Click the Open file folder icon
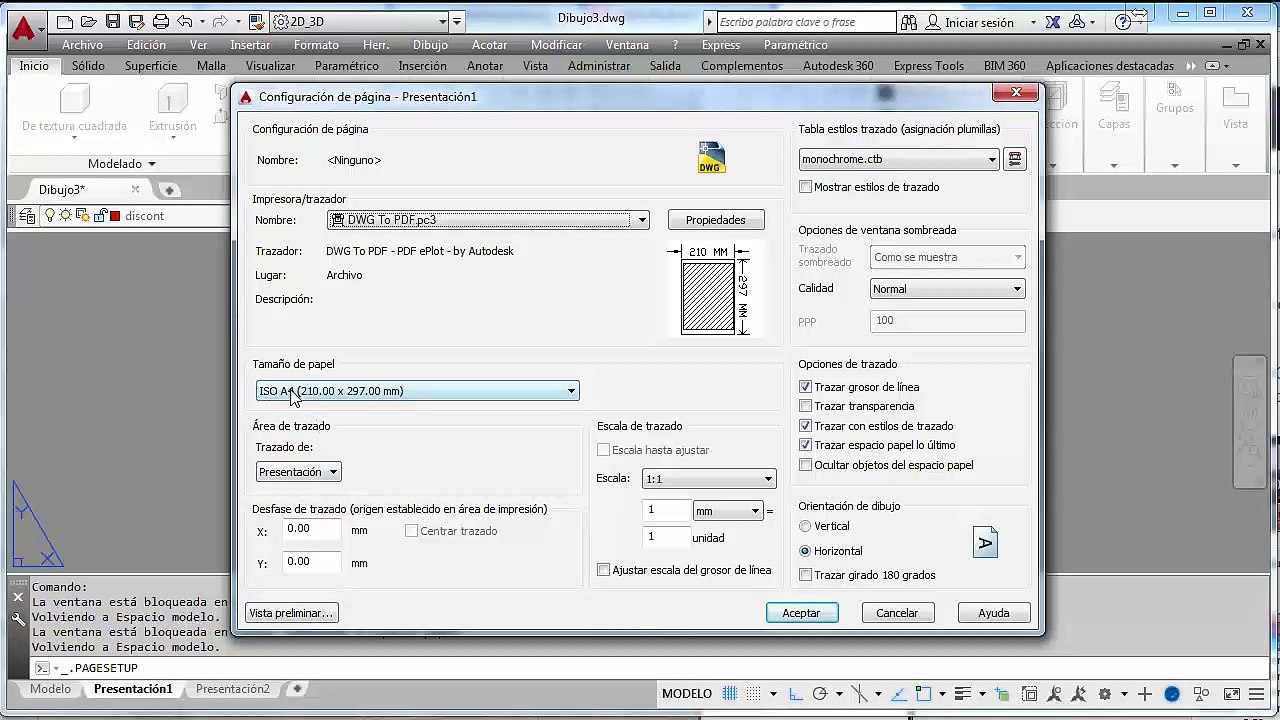 89,21
